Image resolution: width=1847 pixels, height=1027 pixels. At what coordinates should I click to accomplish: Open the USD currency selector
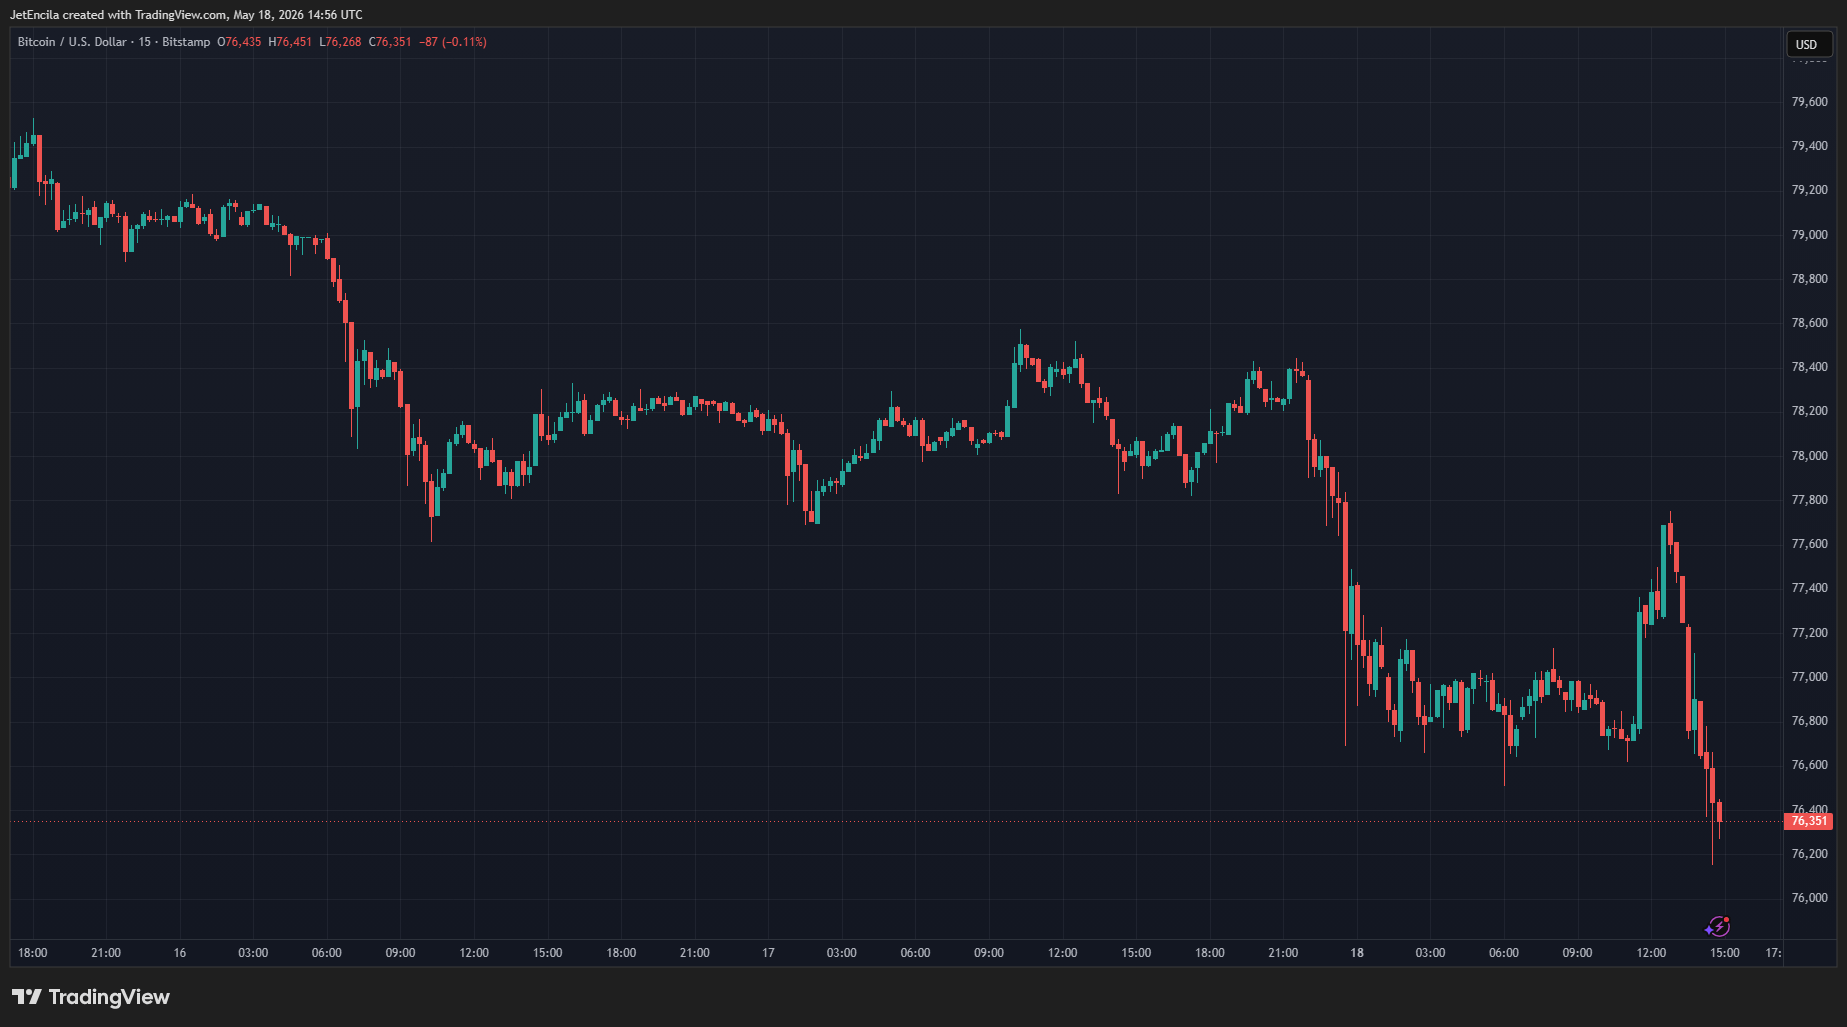pyautogui.click(x=1807, y=44)
